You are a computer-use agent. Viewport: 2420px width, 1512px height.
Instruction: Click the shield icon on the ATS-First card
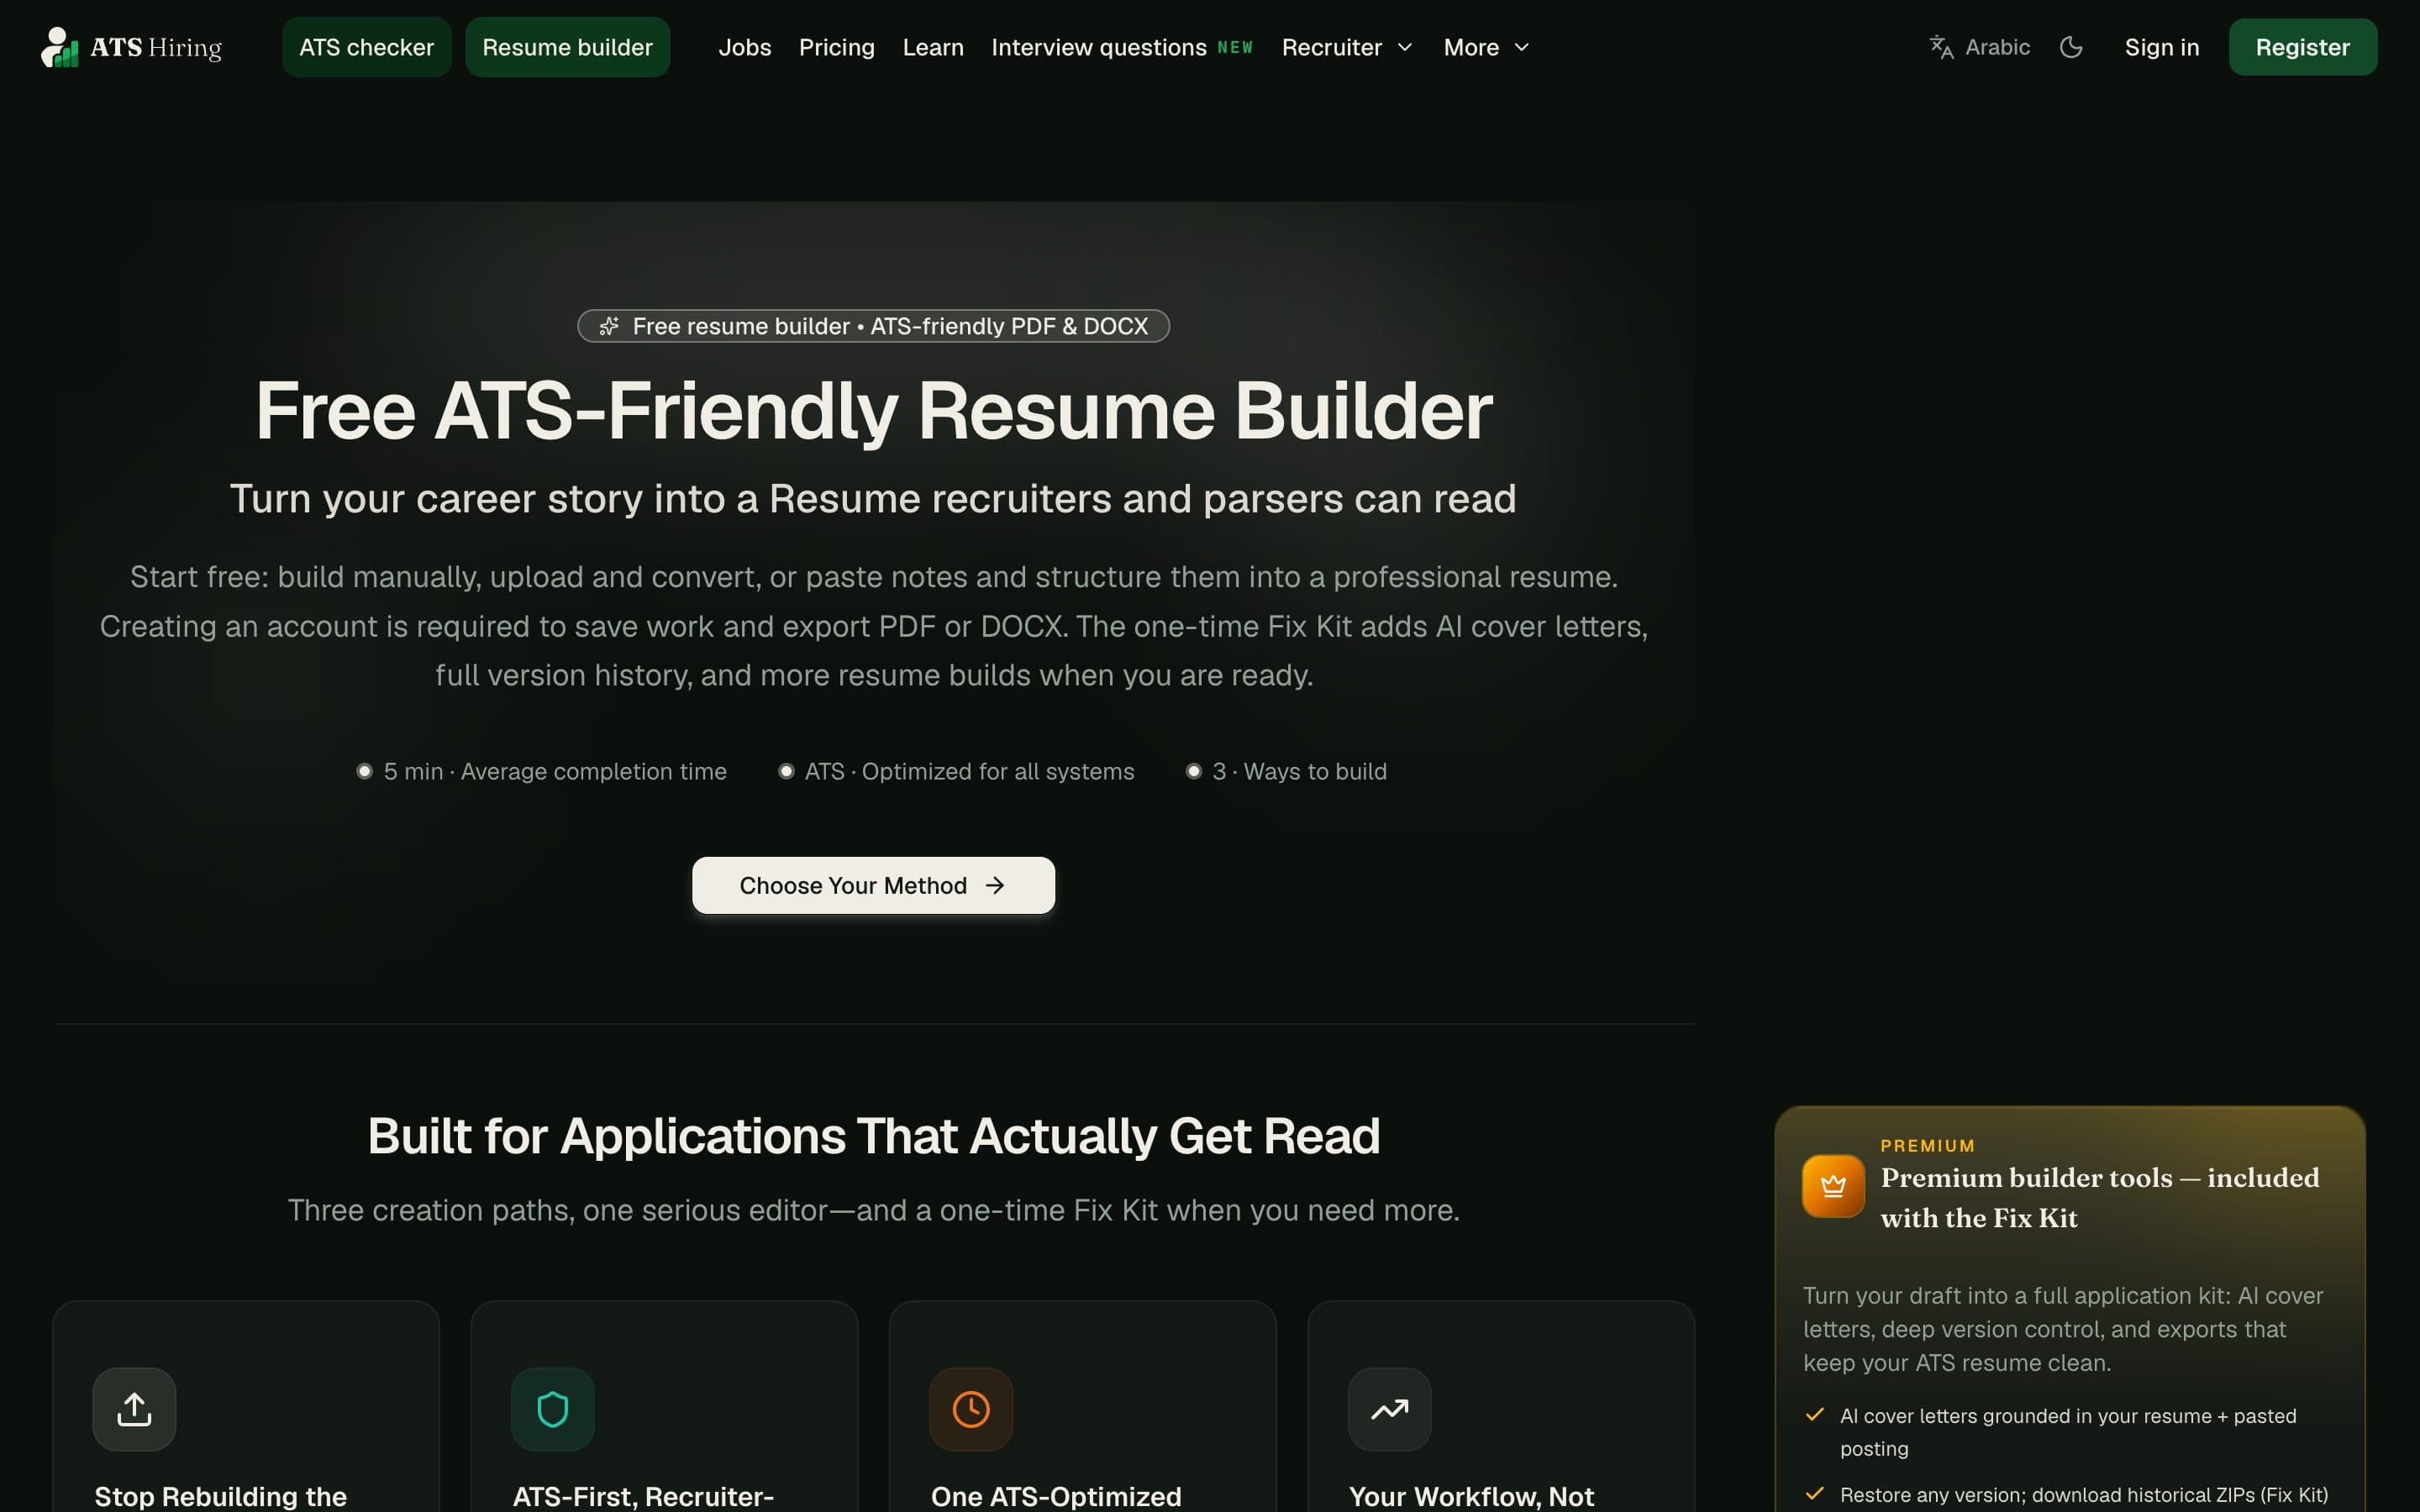553,1409
